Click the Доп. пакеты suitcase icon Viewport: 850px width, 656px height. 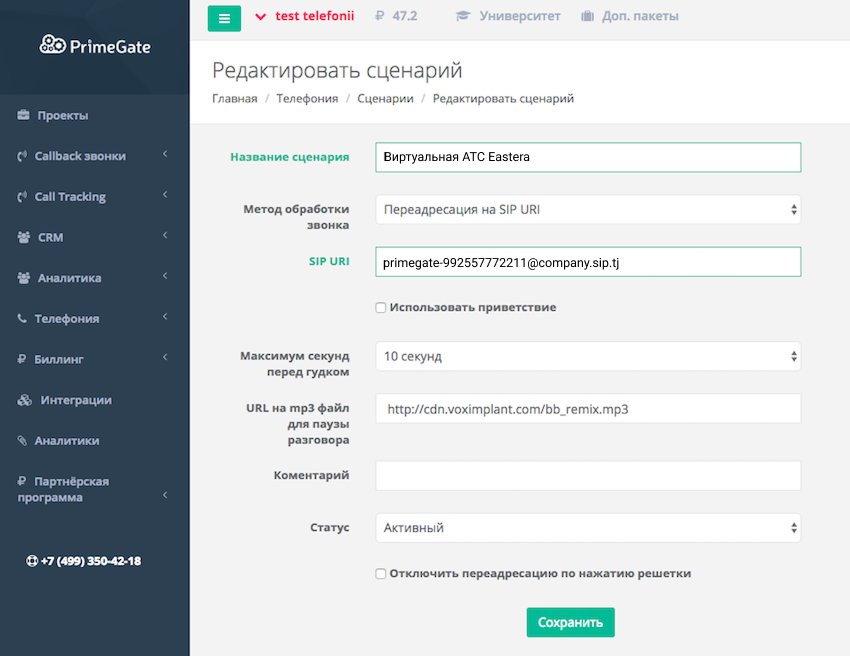click(586, 16)
